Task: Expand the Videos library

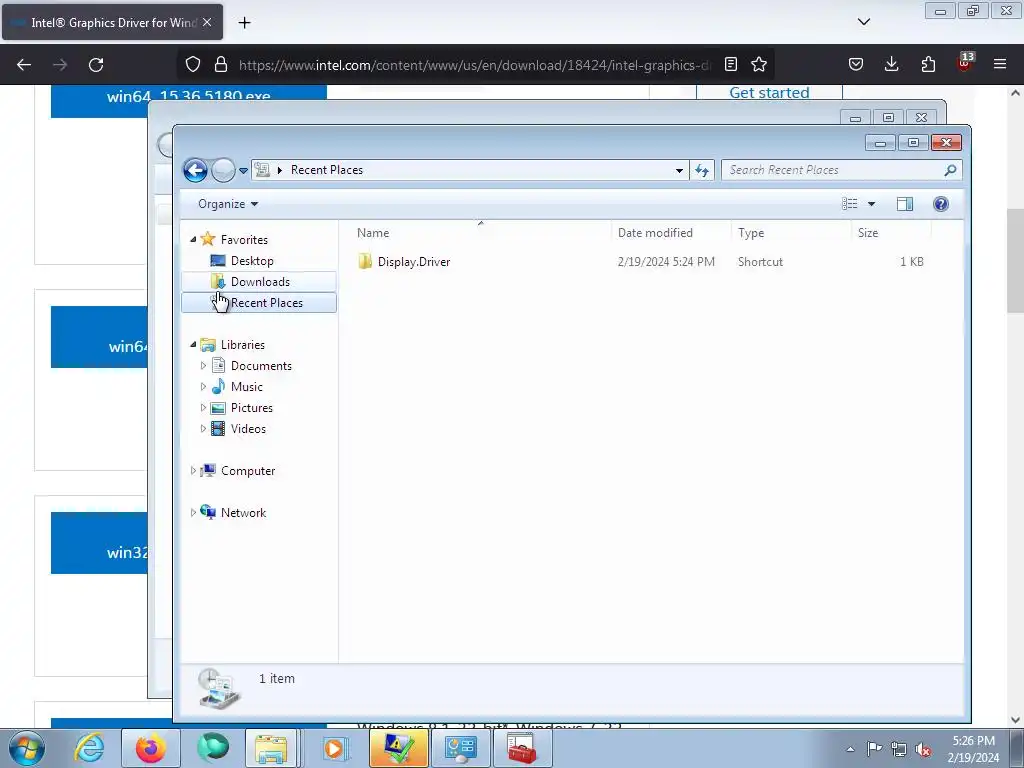Action: coord(203,428)
